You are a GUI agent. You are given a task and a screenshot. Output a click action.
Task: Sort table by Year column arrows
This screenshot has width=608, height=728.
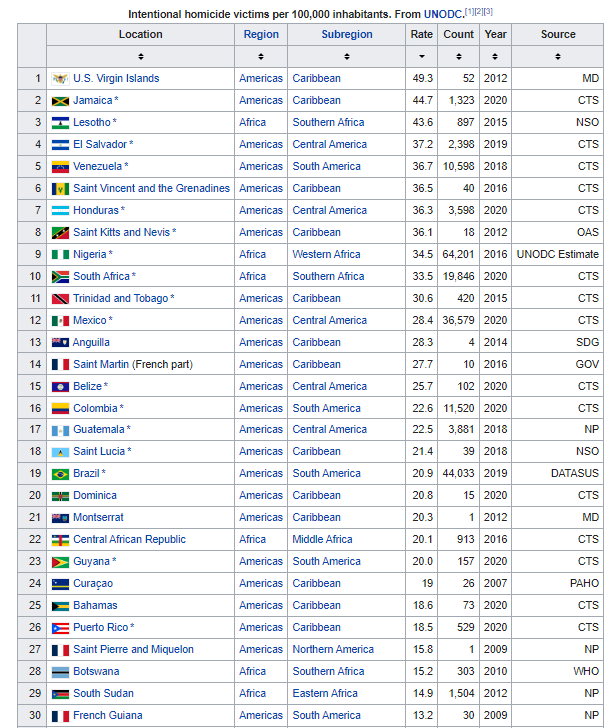point(495,57)
